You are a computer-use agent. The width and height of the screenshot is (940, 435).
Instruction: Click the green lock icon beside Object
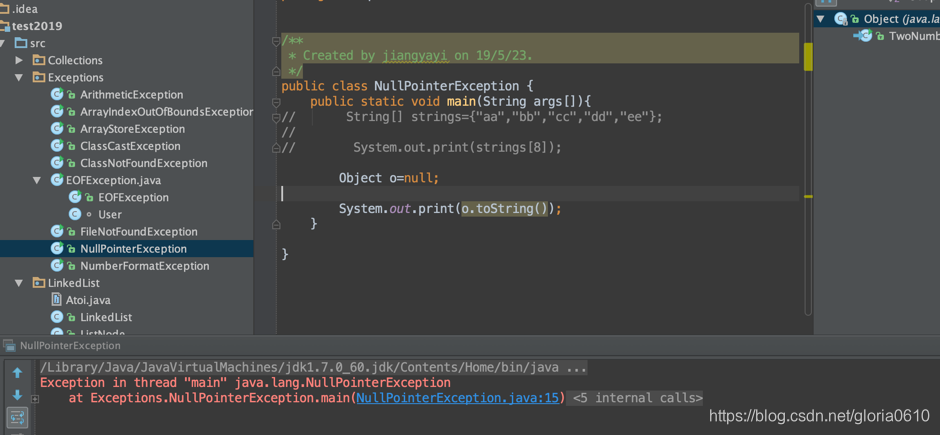coord(855,19)
